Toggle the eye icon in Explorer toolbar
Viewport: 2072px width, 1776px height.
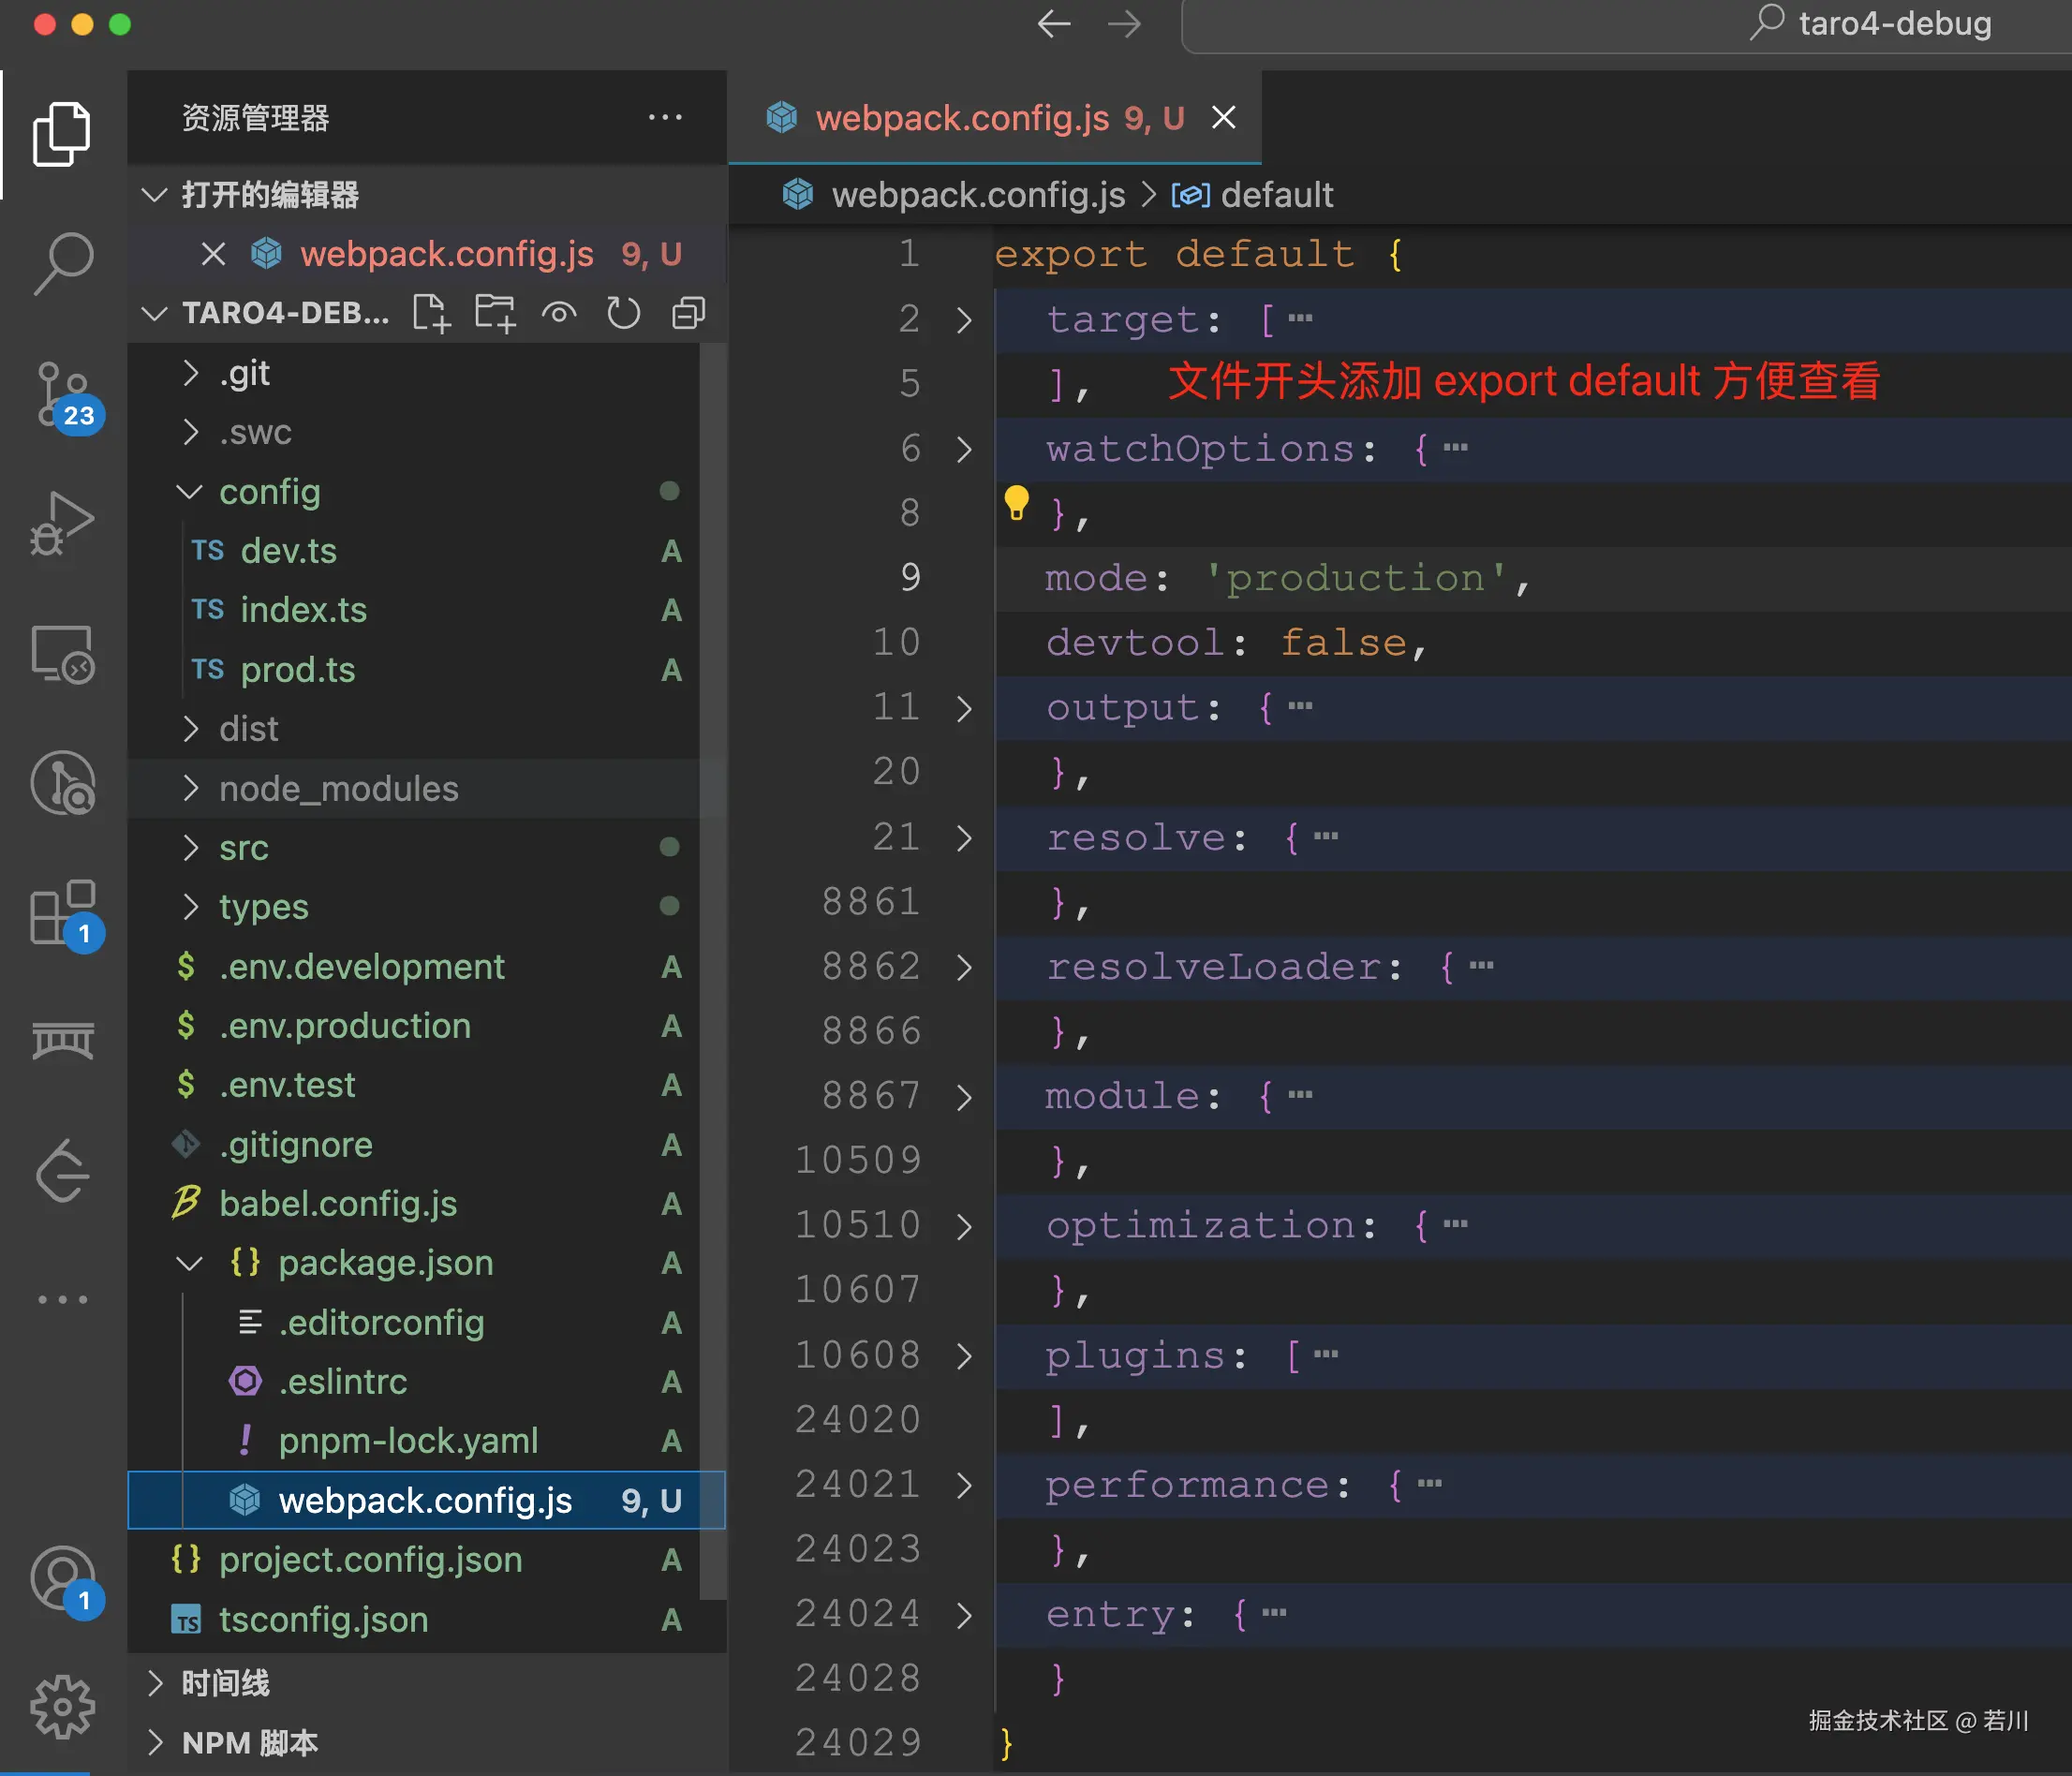tap(559, 313)
